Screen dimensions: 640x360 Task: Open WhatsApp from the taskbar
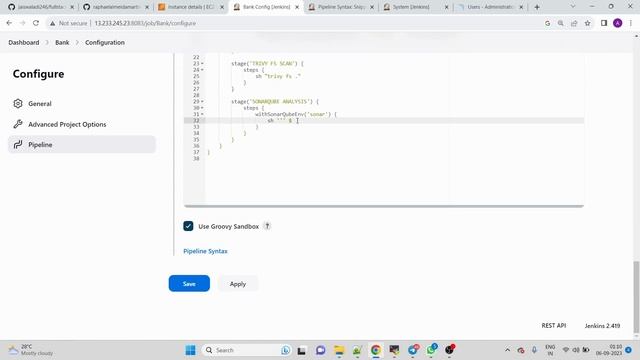click(x=431, y=350)
